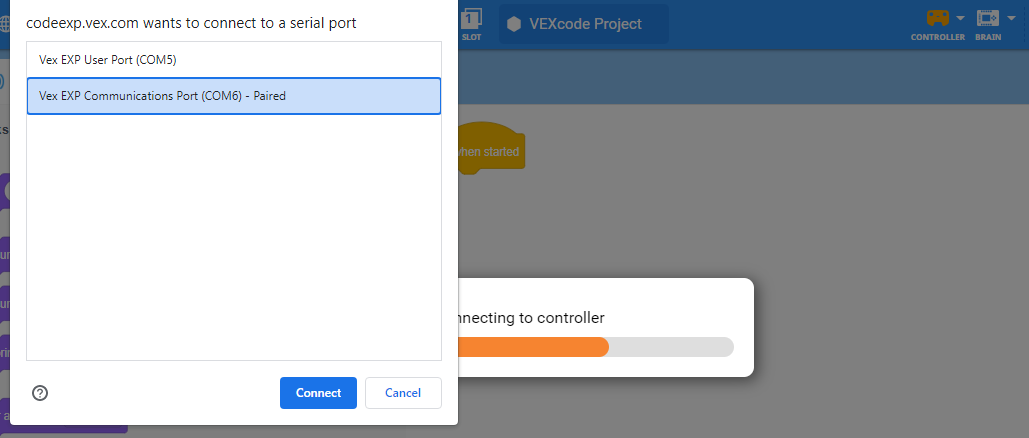Viewport: 1029px width, 438px height.
Task: Expand the dropdown arrow next to Brain
Action: tap(1010, 18)
